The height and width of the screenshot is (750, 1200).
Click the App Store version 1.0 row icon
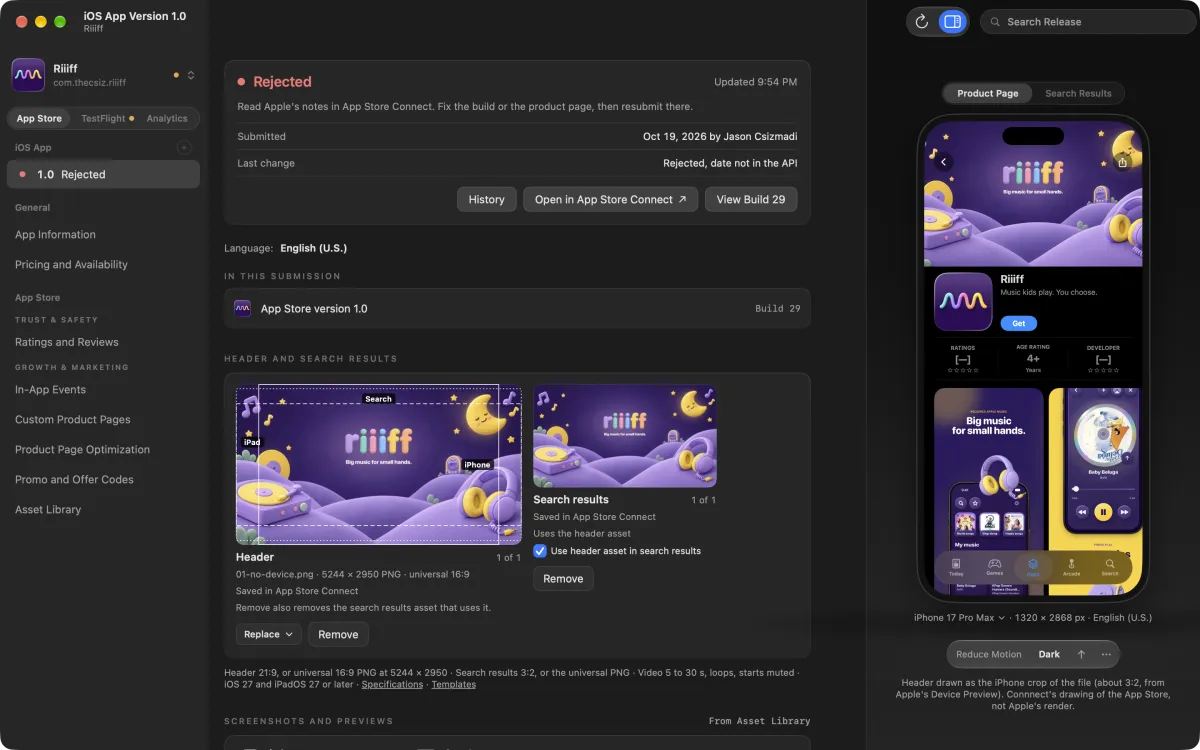pos(242,308)
